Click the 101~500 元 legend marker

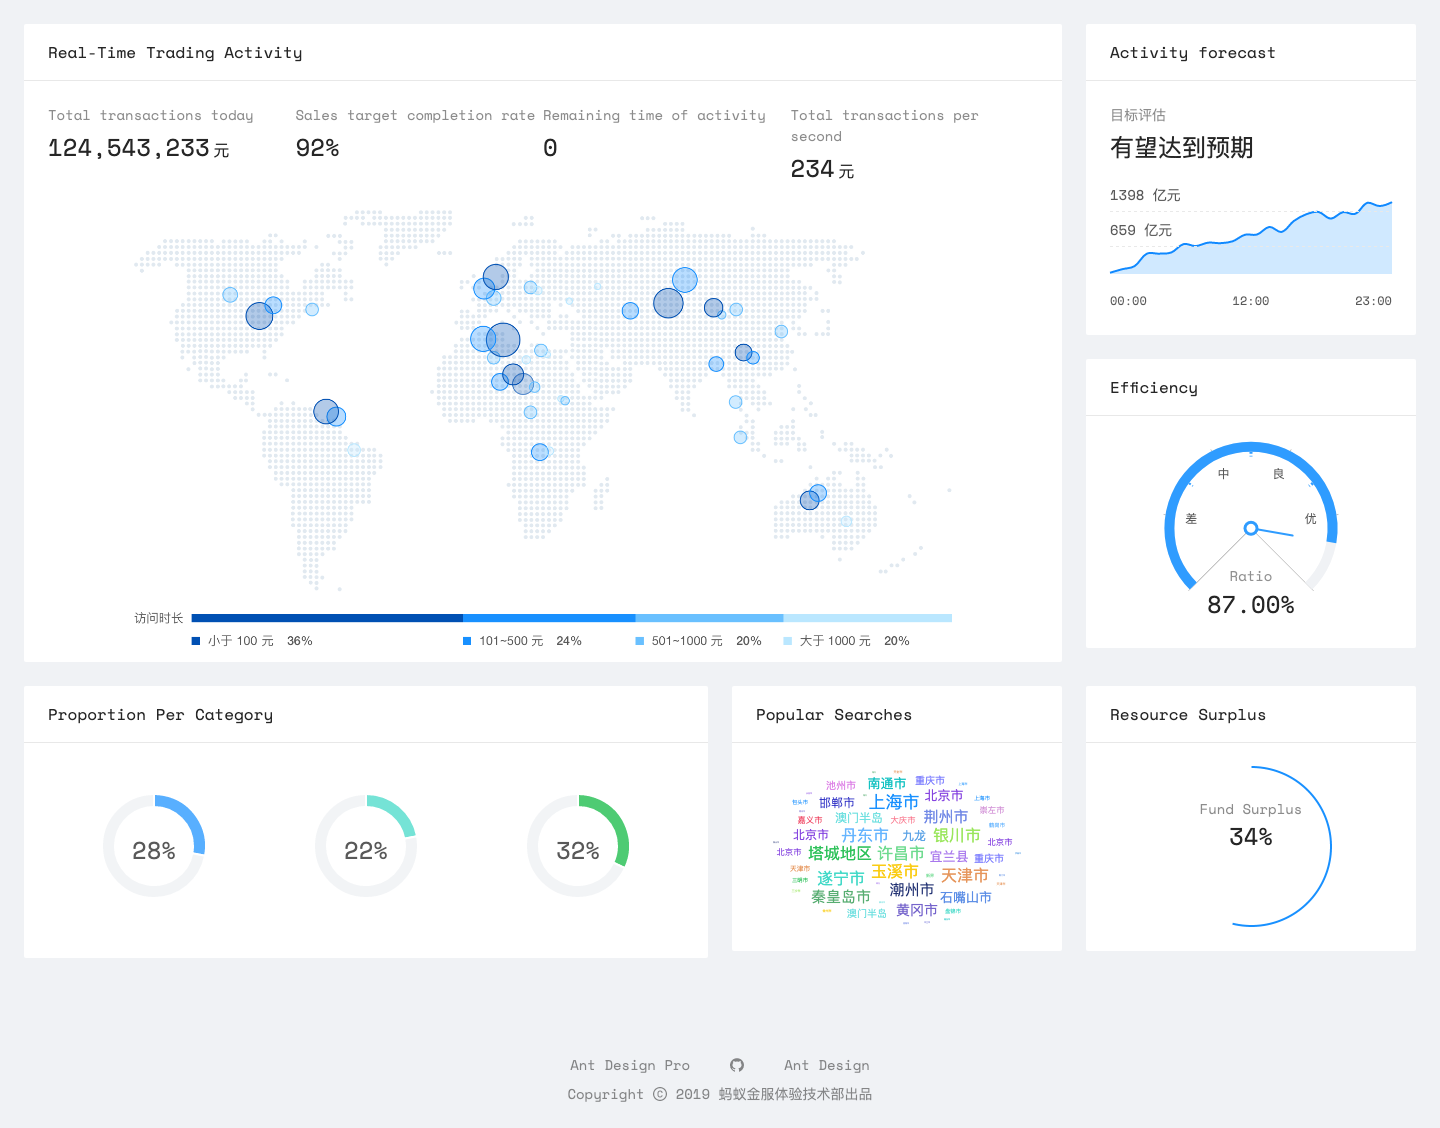467,641
